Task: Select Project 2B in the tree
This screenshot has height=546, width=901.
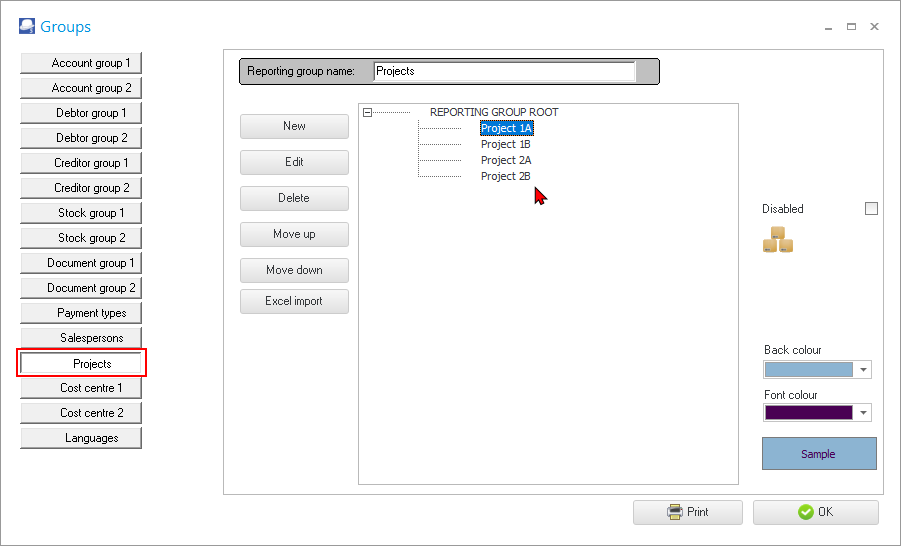Action: click(505, 176)
